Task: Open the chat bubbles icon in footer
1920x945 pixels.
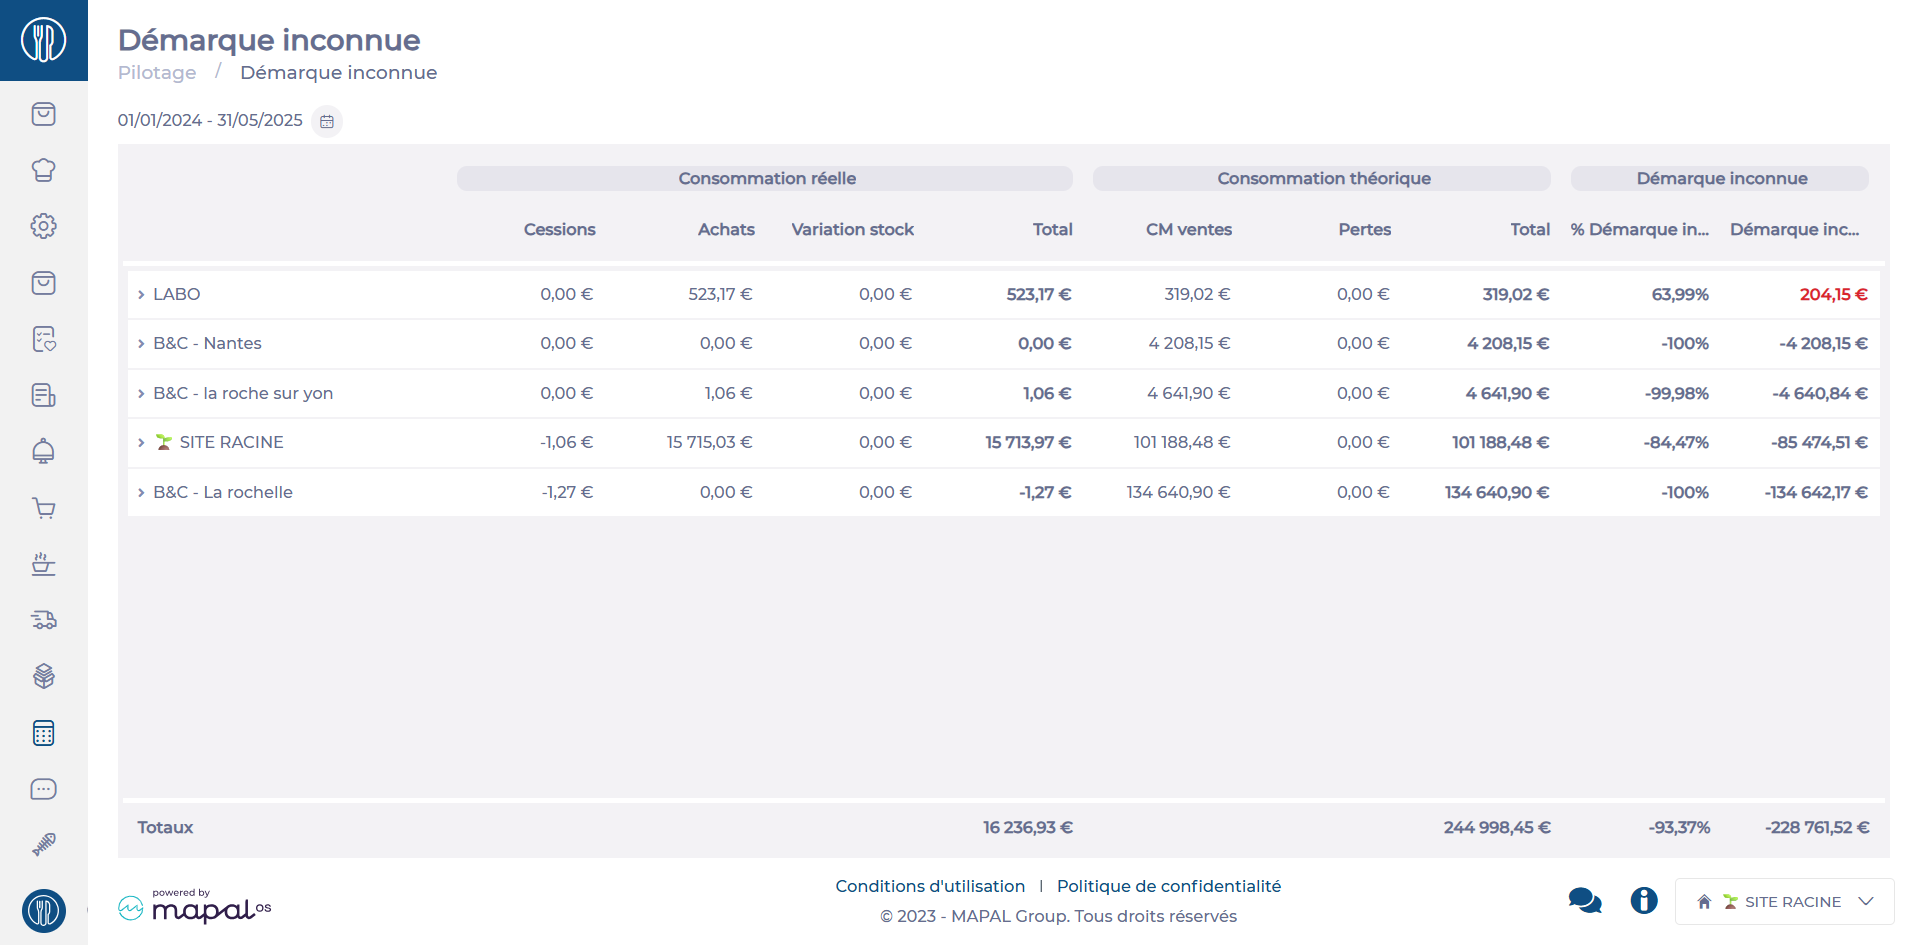Action: pos(1584,901)
